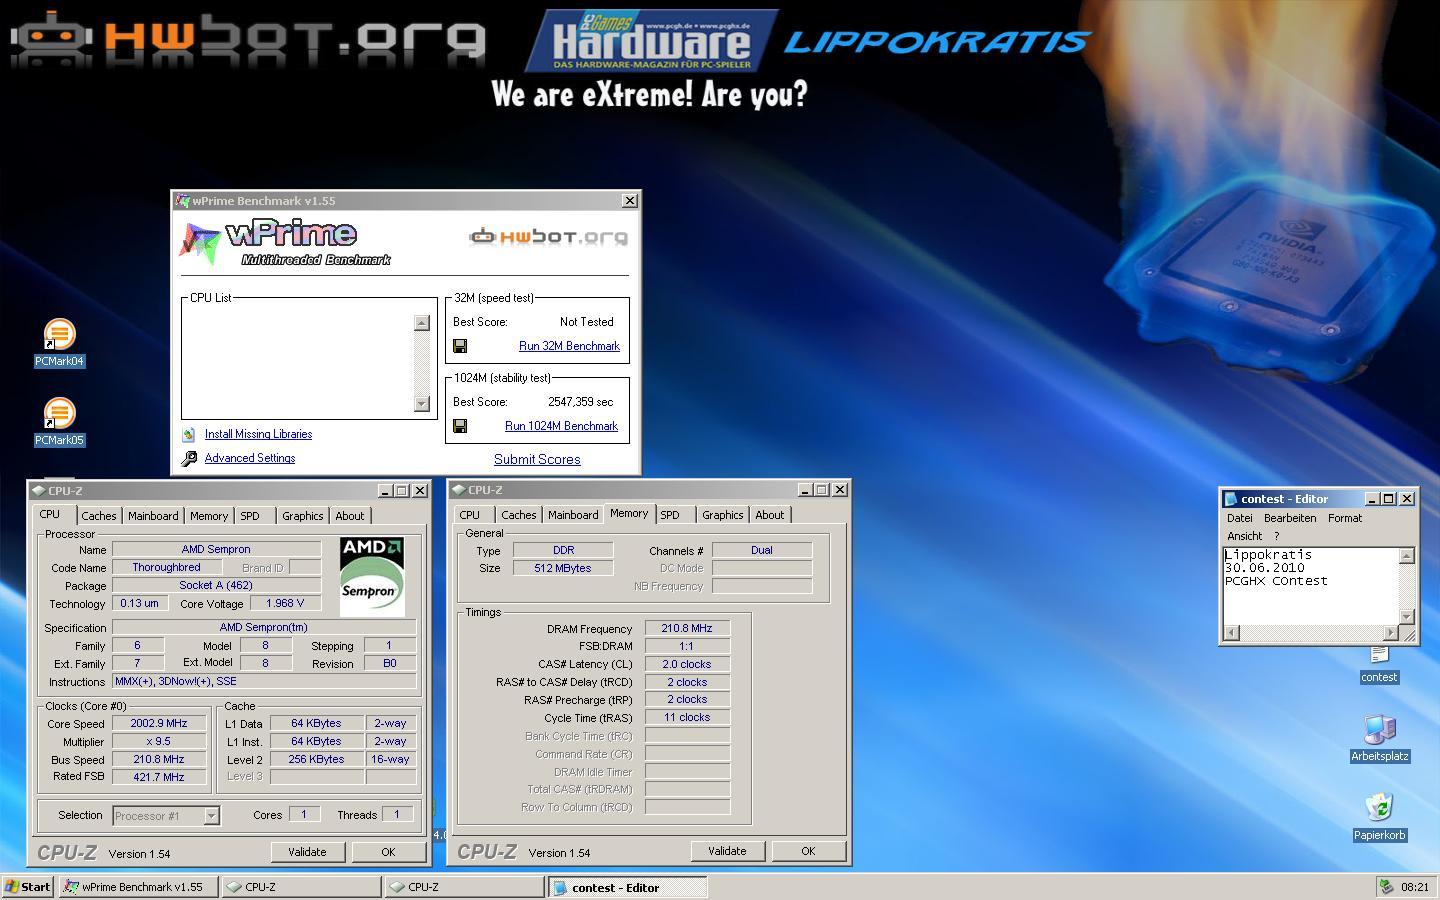
Task: Open Datei menu in Editor
Action: tap(1240, 518)
